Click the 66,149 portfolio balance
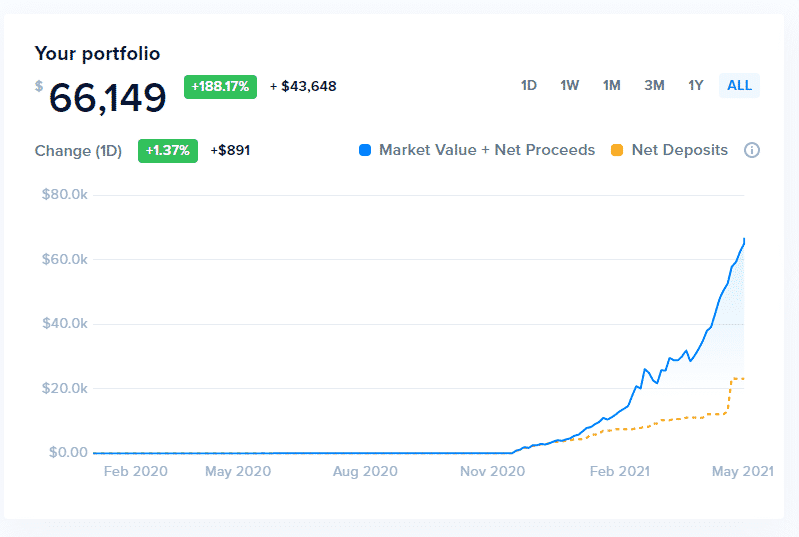 [x=107, y=98]
